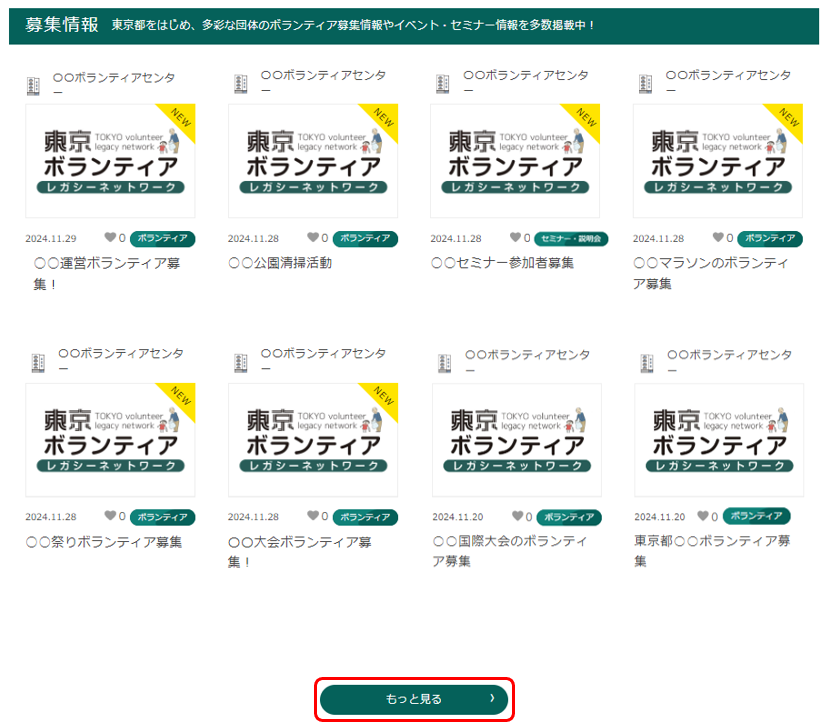This screenshot has height=726, width=827.
Task: Tap the heart on ○○マラソンのボランティア募集 card
Action: click(718, 238)
